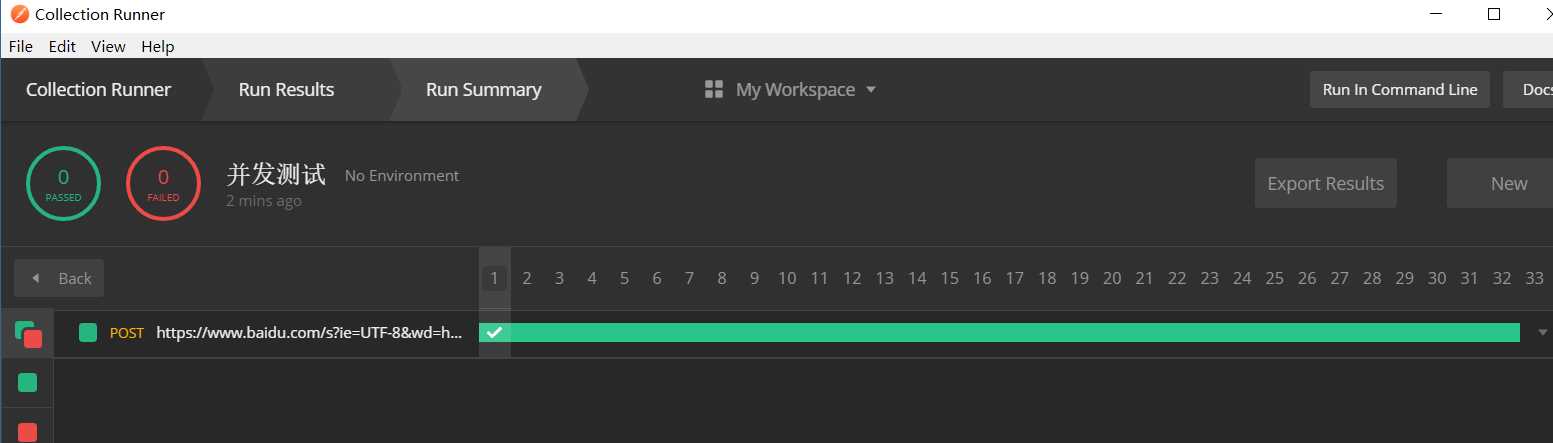Switch to the Run Results tab
The width and height of the screenshot is (1553, 443).
tap(286, 90)
